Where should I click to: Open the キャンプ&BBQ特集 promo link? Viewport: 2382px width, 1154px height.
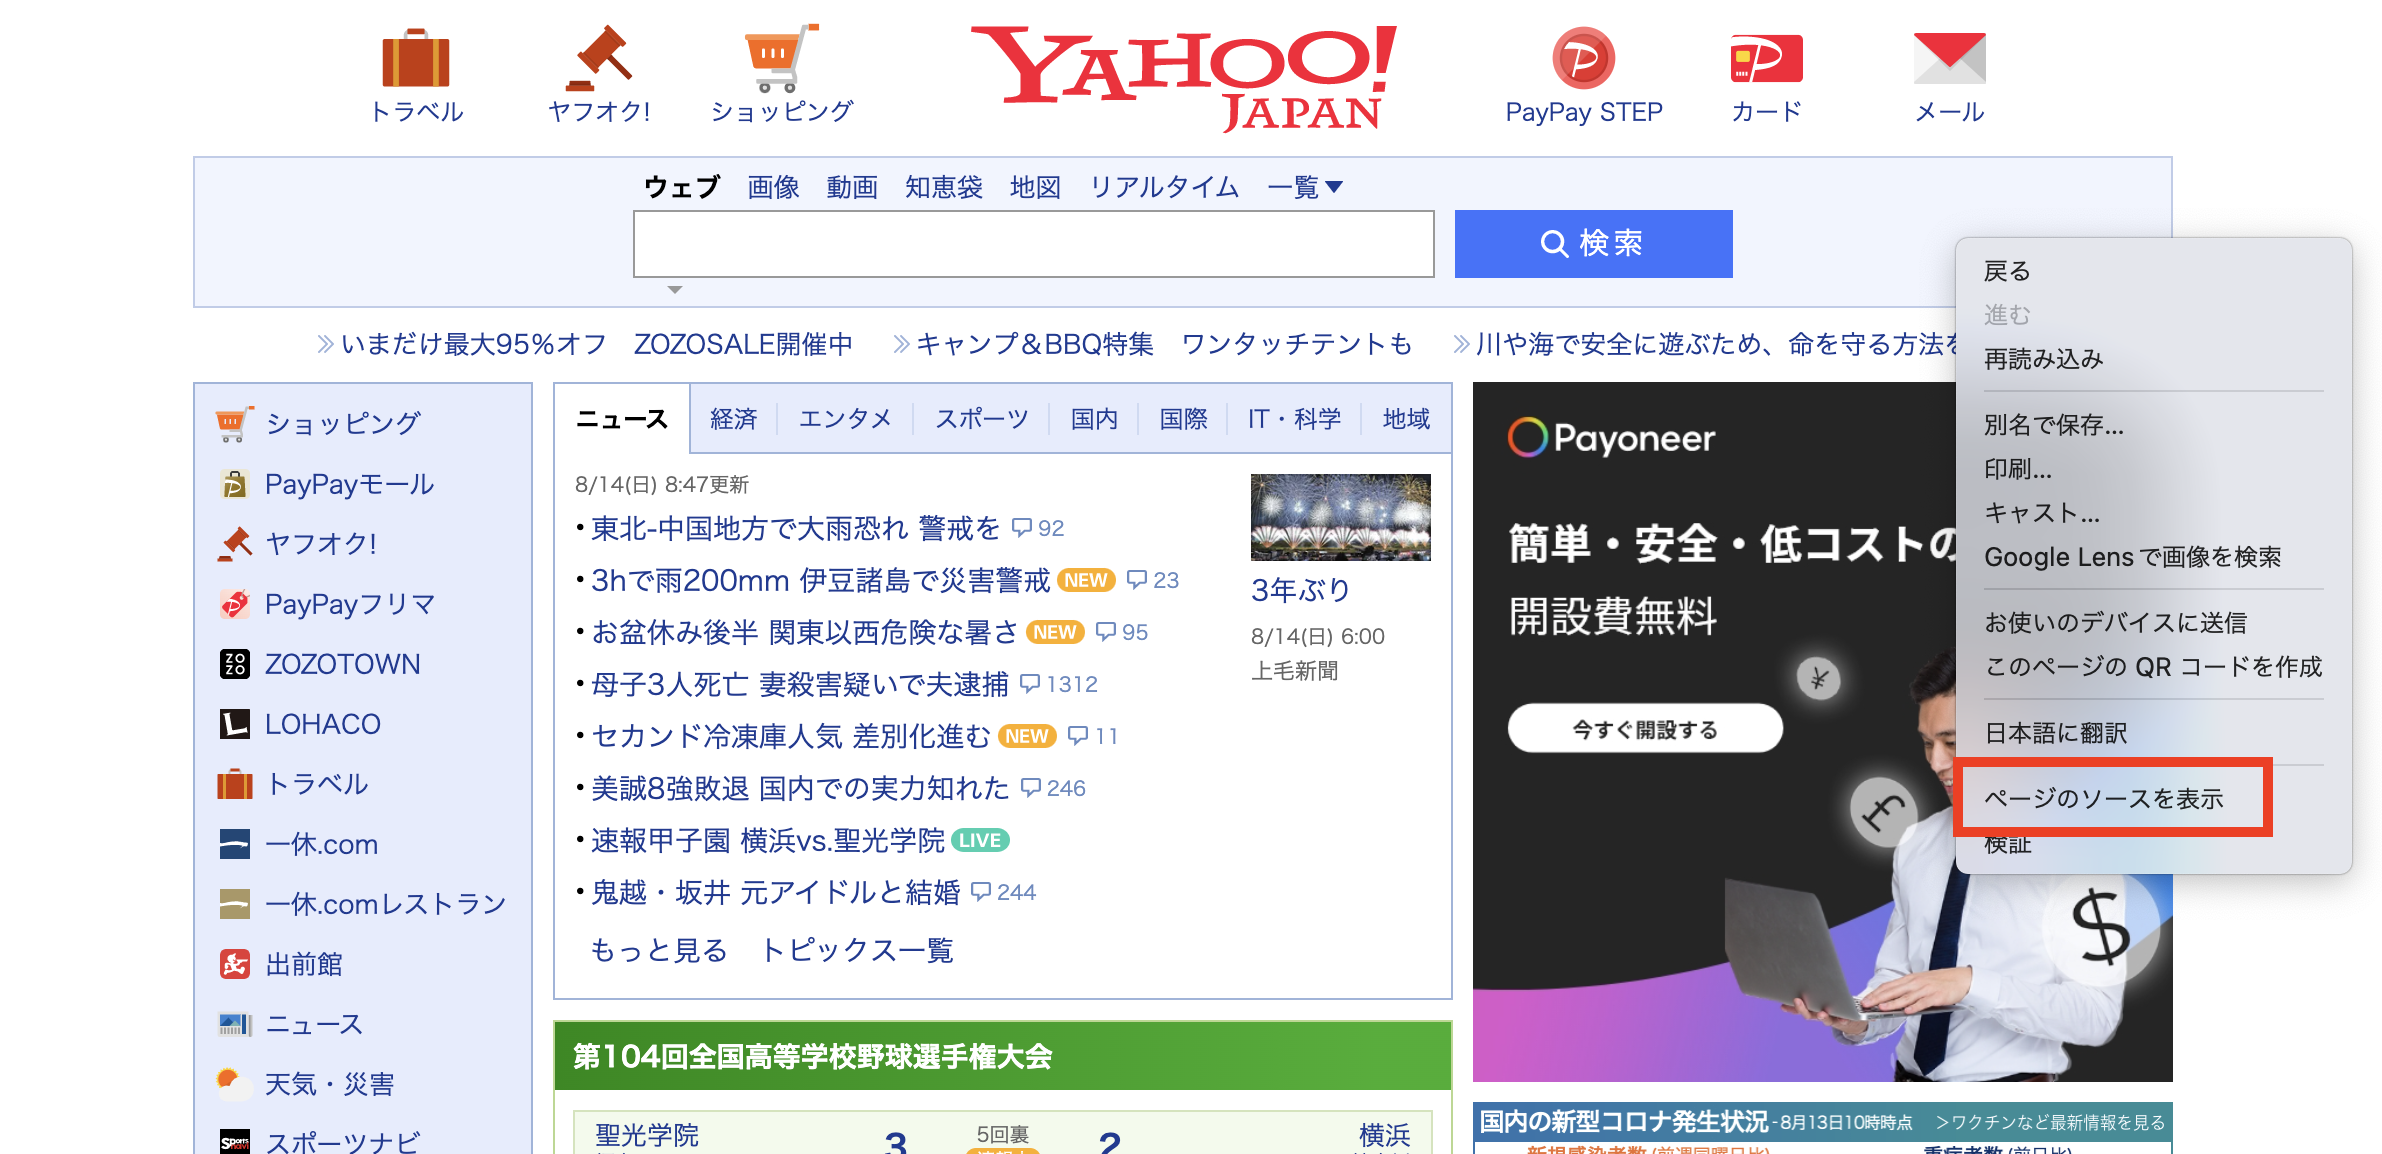point(1034,344)
